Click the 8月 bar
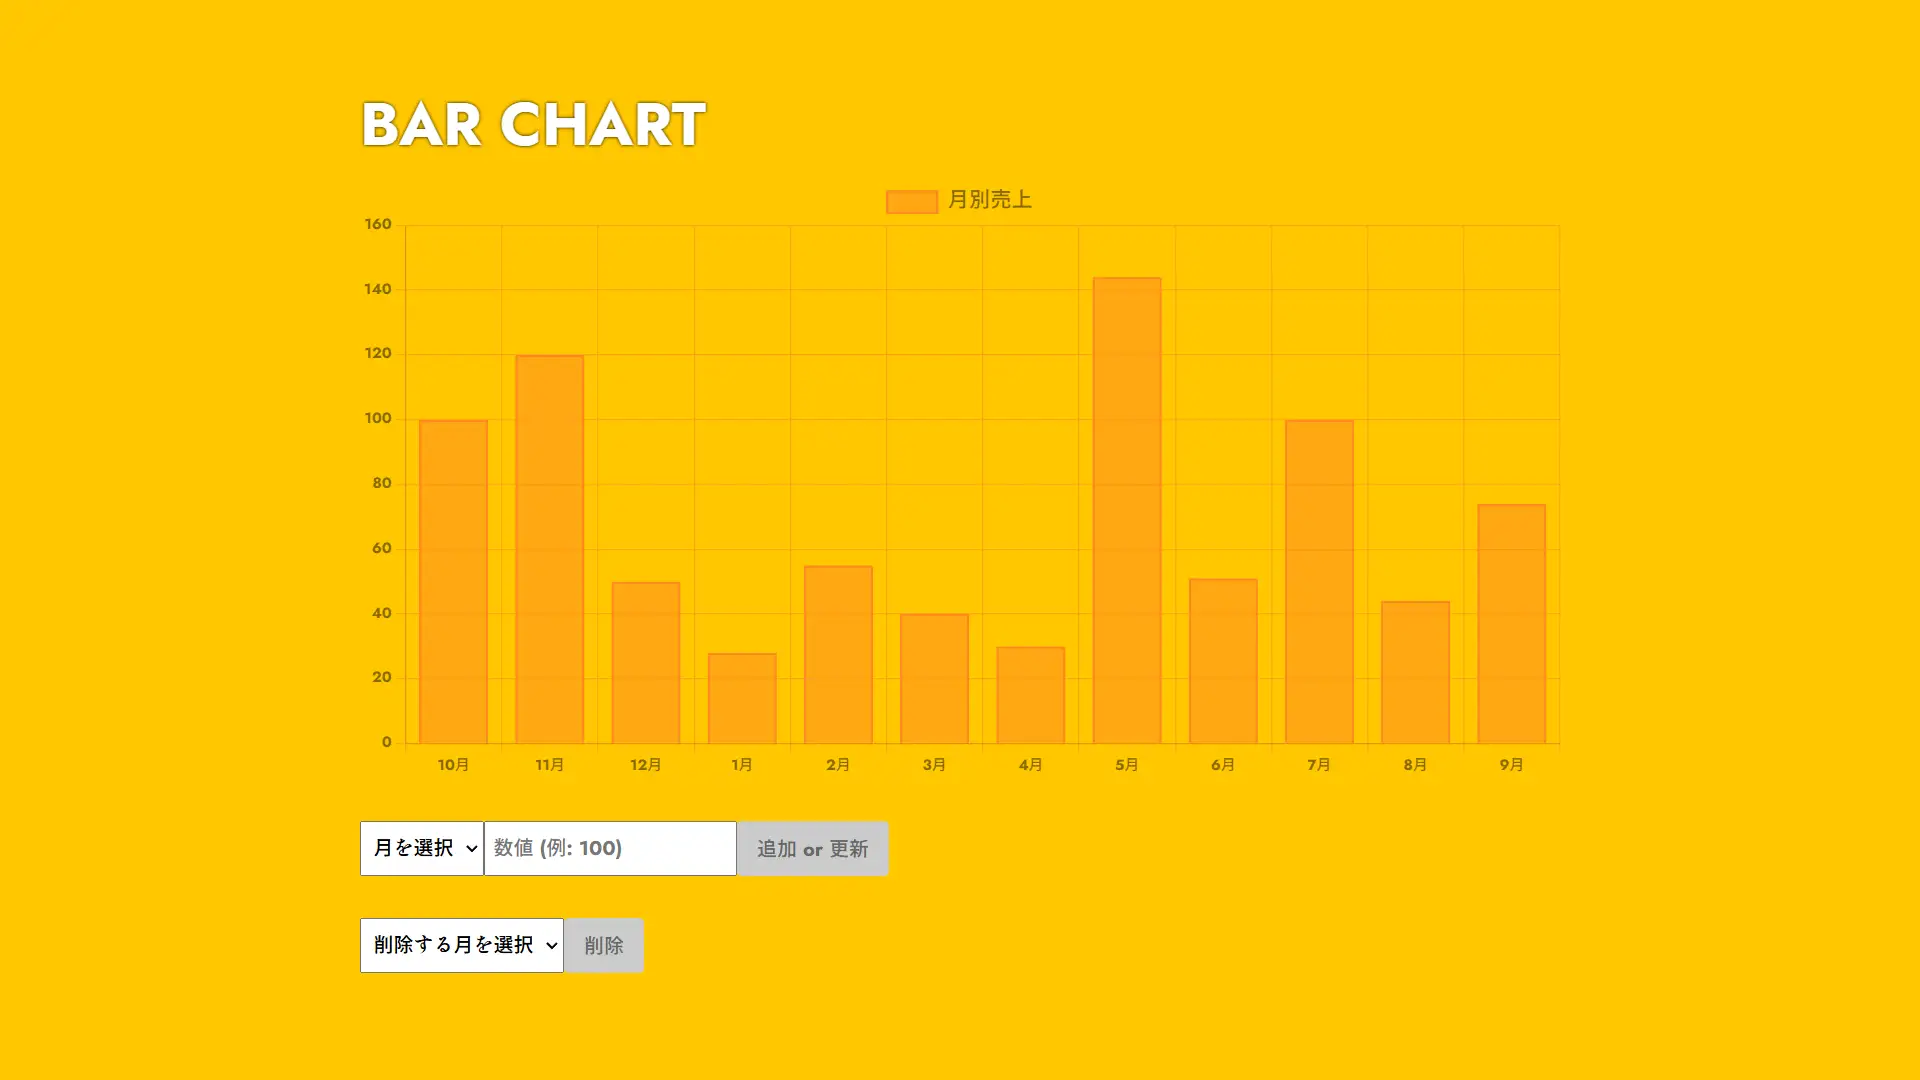Viewport: 1920px width, 1080px height. [x=1415, y=672]
